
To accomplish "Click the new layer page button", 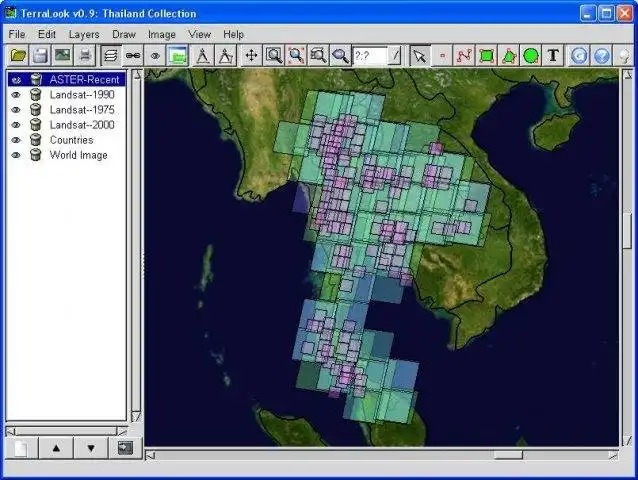I will 22,448.
